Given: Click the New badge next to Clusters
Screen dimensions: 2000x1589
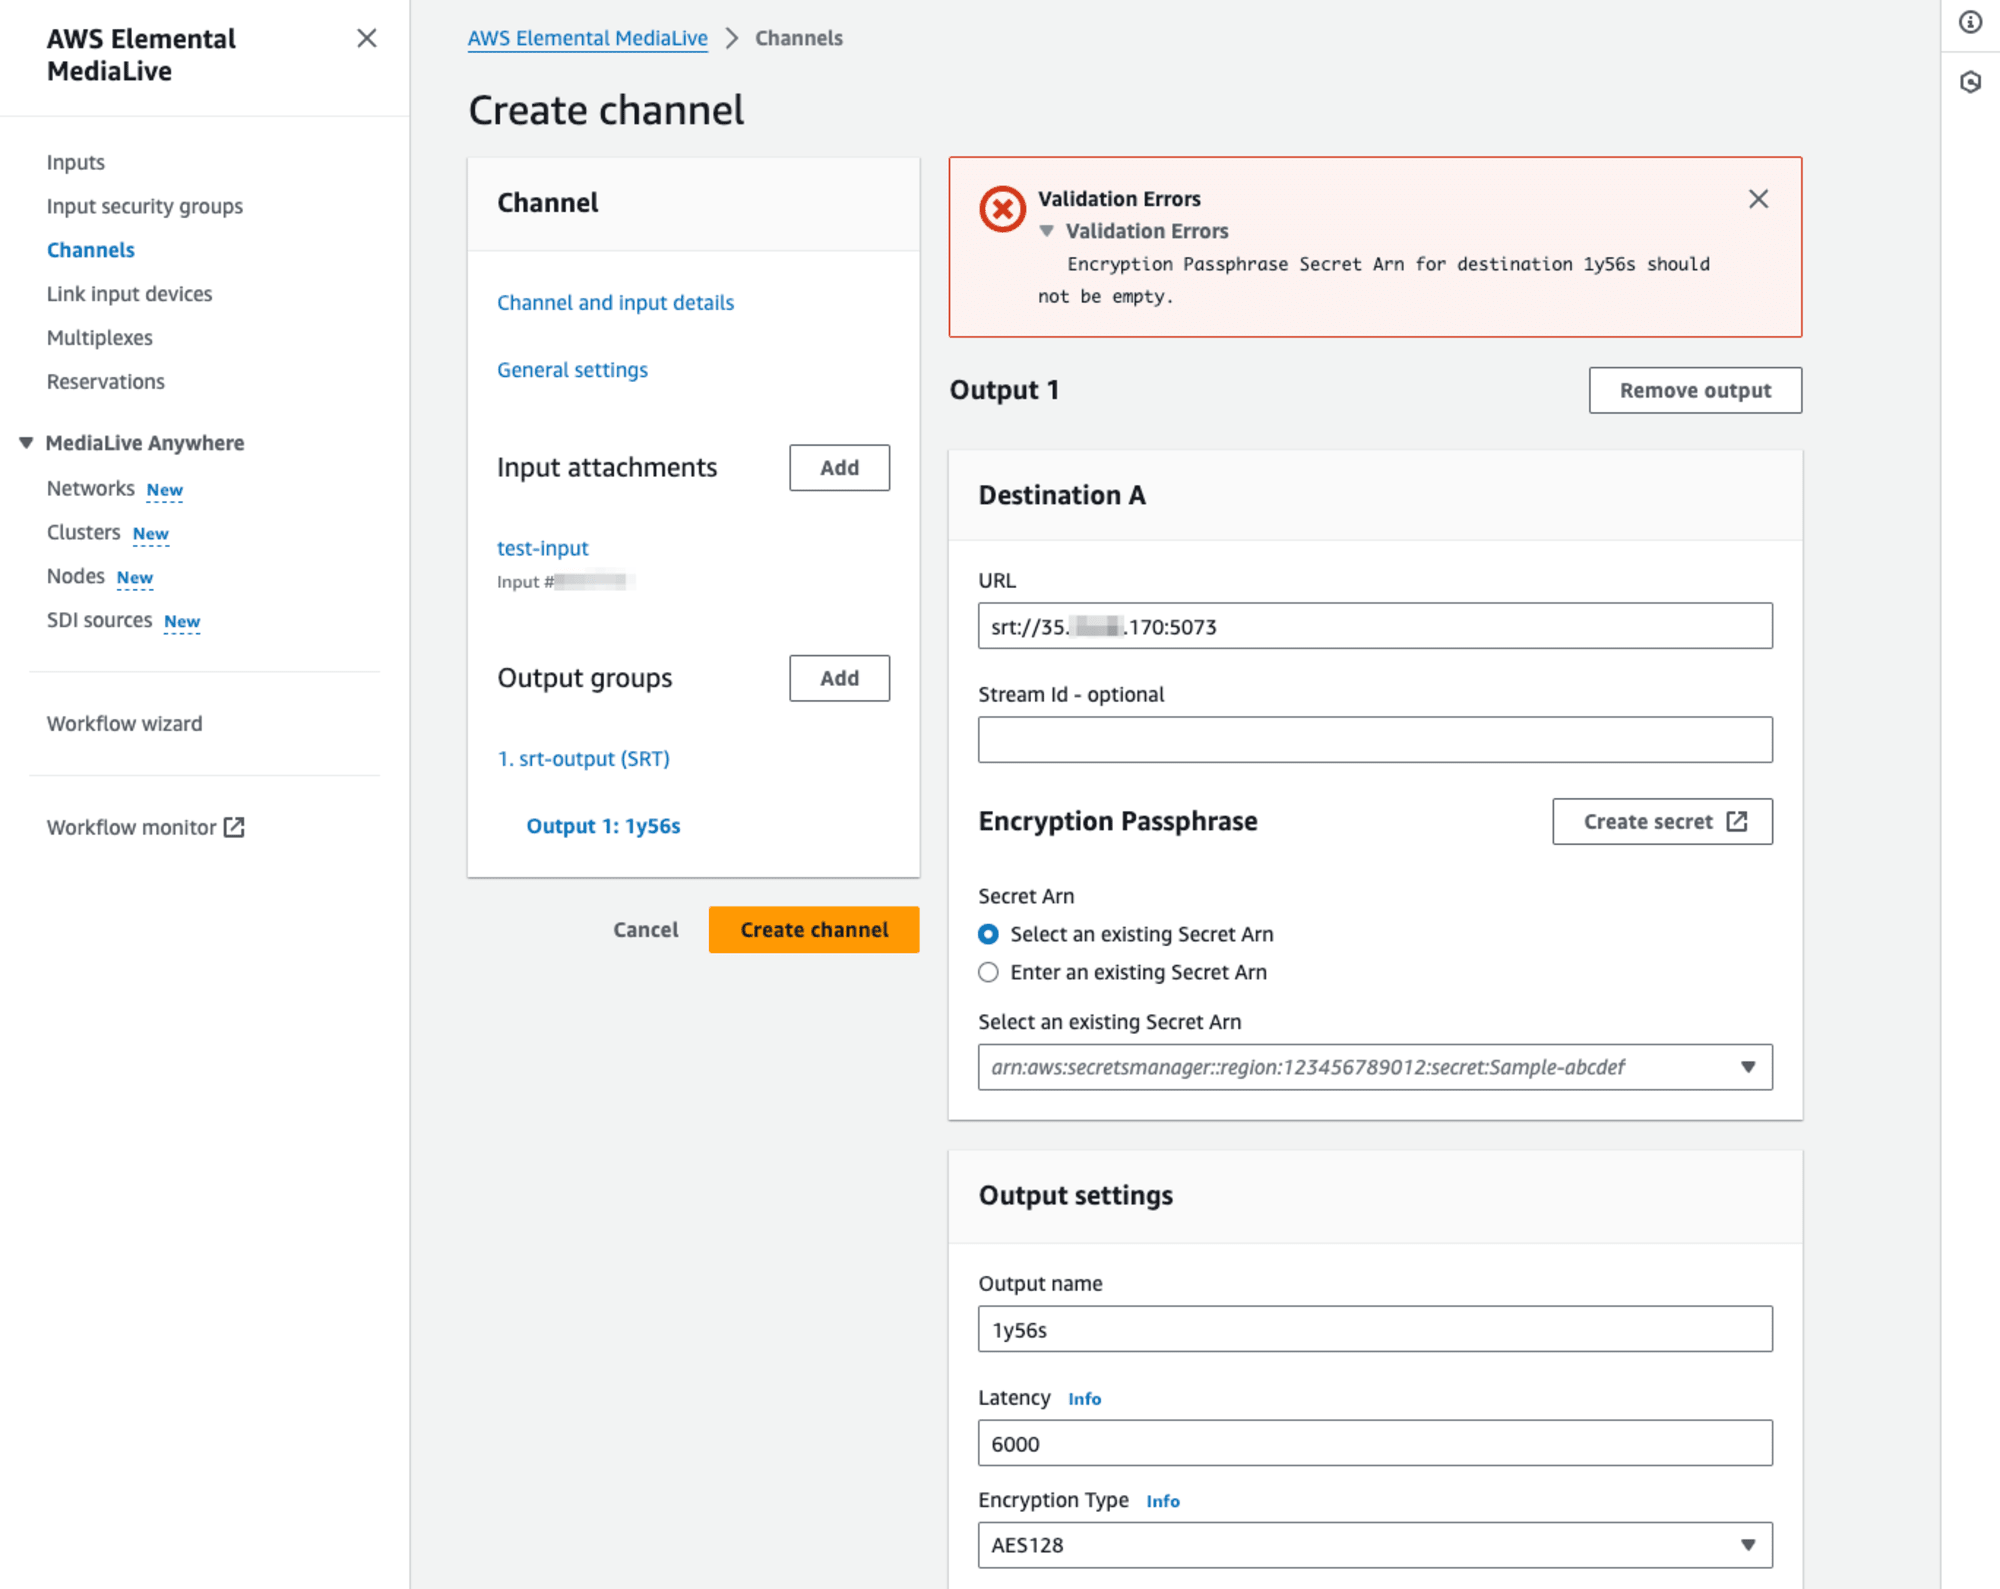Looking at the screenshot, I should tap(151, 534).
